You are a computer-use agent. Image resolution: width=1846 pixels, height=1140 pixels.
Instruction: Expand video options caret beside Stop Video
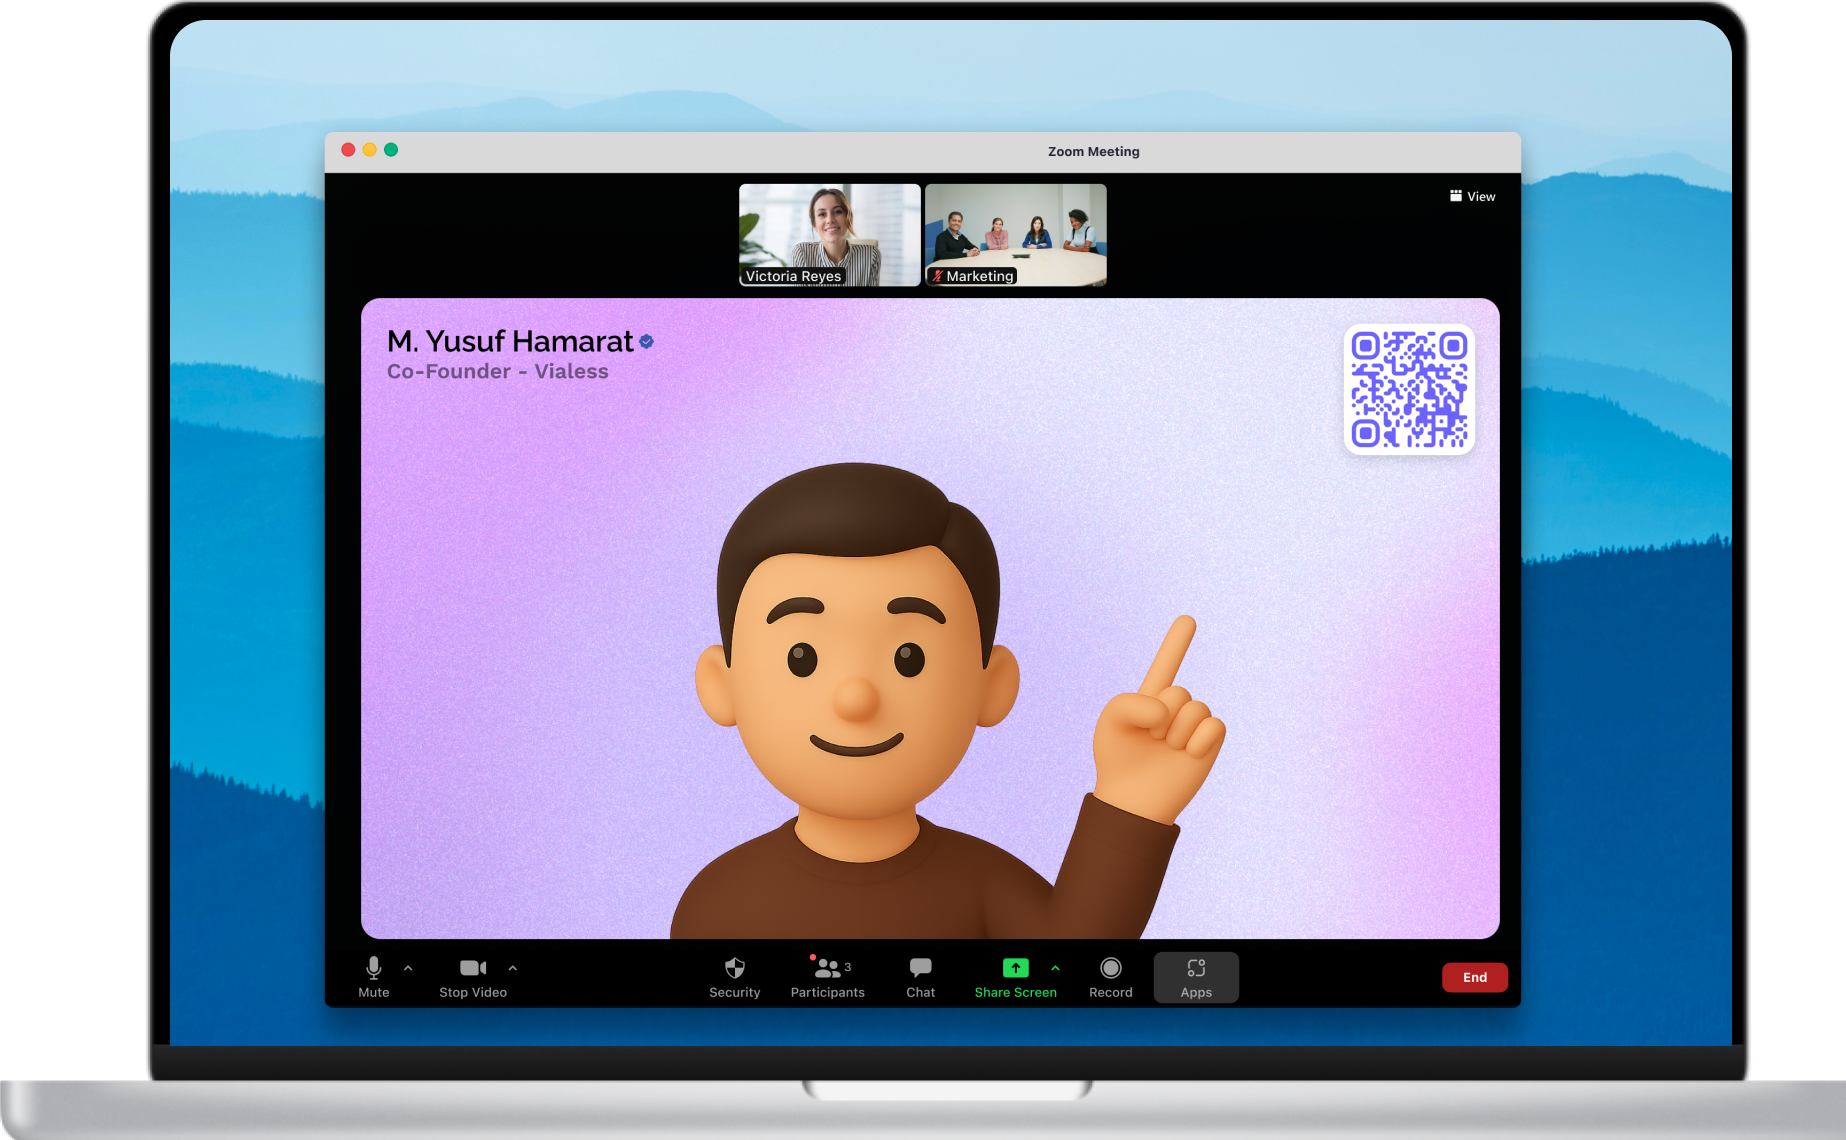point(513,968)
